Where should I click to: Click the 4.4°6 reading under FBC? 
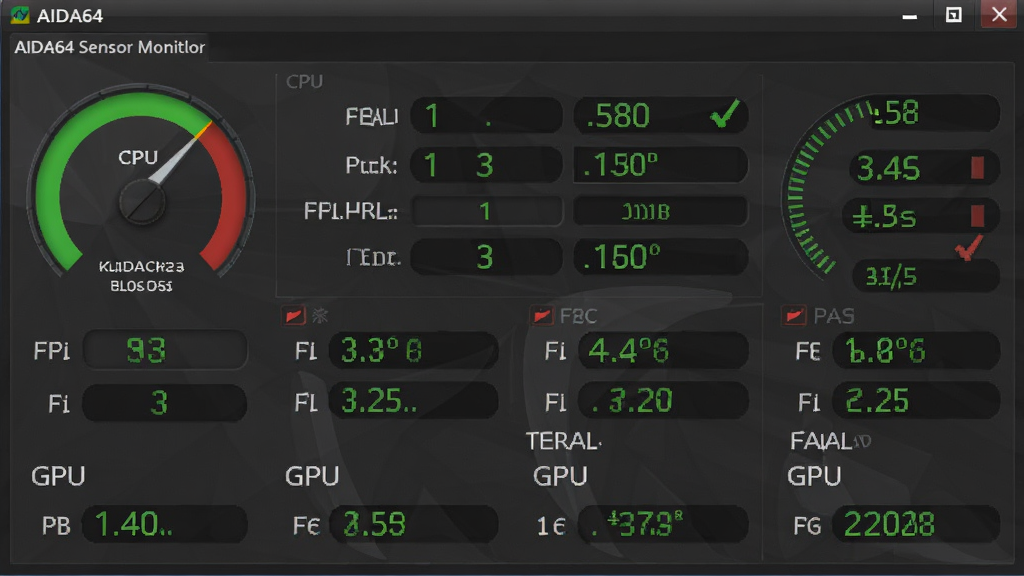(663, 351)
